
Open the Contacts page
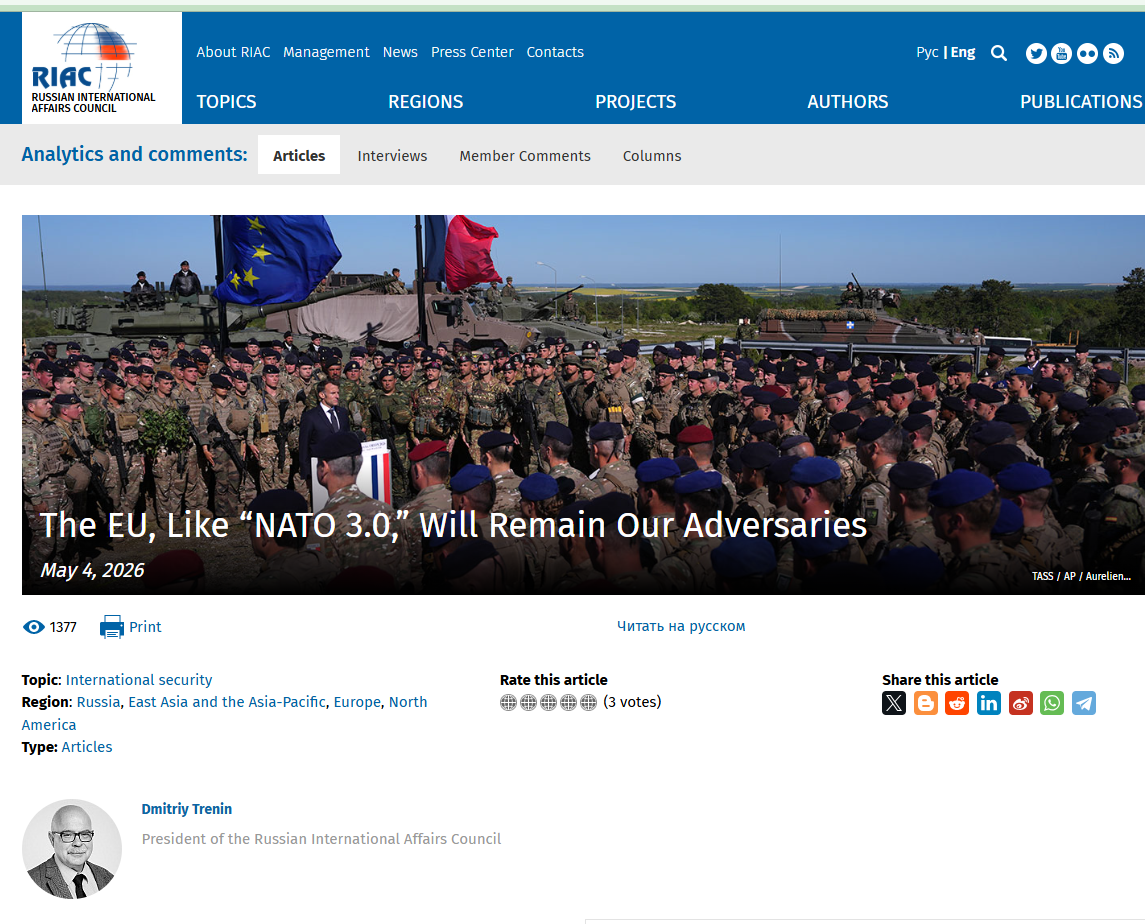tap(555, 52)
